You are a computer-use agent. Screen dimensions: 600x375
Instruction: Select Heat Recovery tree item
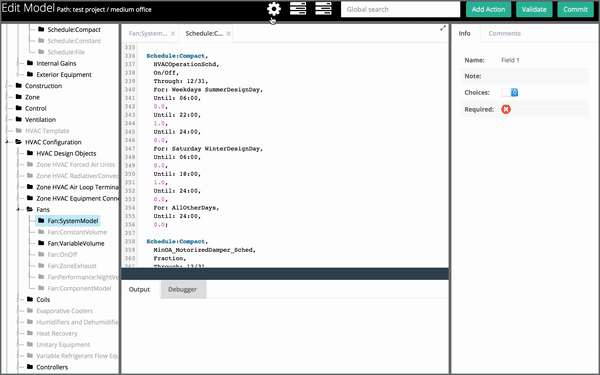click(57, 333)
